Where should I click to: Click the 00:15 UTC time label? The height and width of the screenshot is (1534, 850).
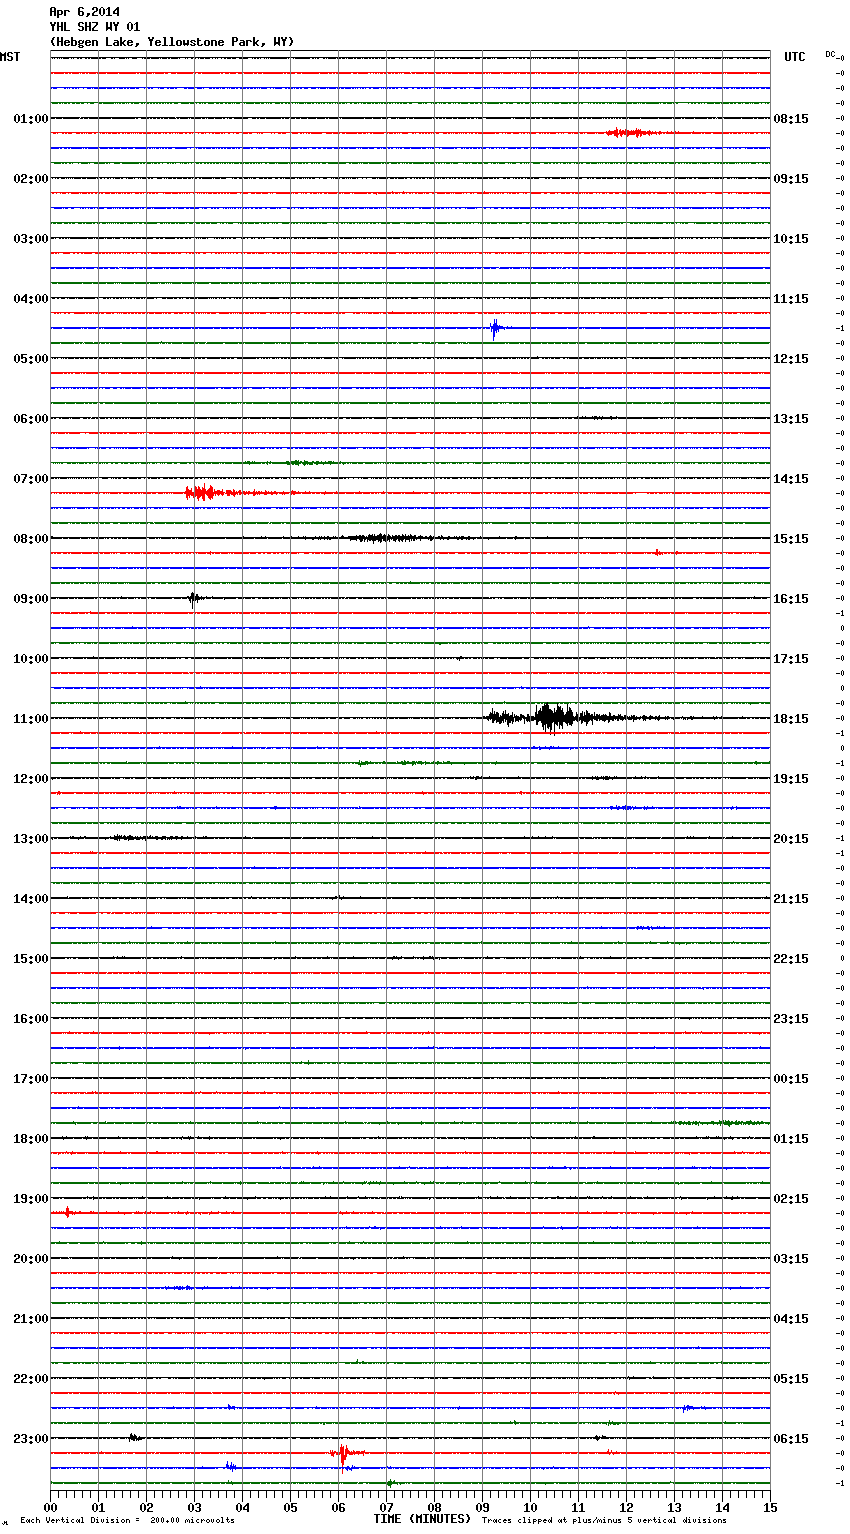coord(791,1079)
